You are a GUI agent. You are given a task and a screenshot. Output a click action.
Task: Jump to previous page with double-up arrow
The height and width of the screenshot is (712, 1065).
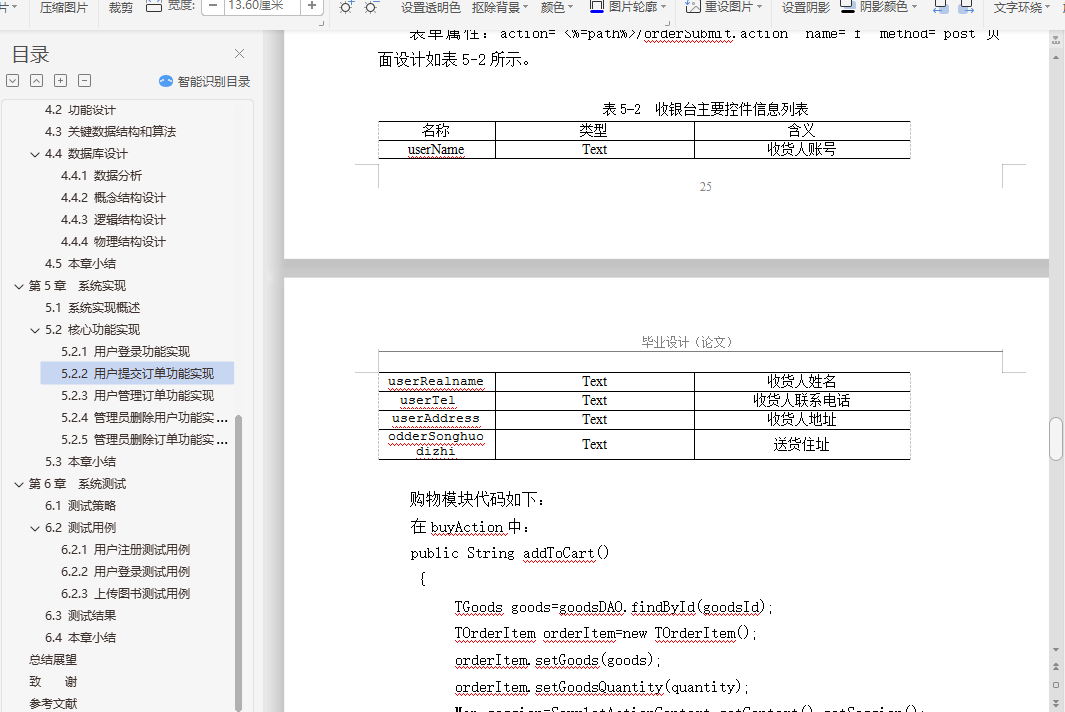[1055, 667]
